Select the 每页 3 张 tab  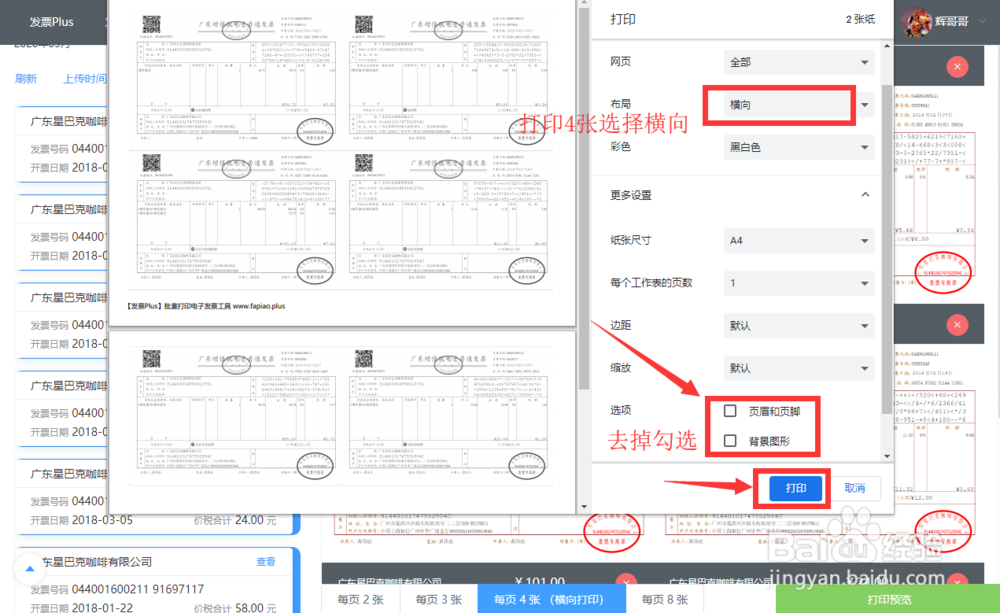(x=438, y=599)
